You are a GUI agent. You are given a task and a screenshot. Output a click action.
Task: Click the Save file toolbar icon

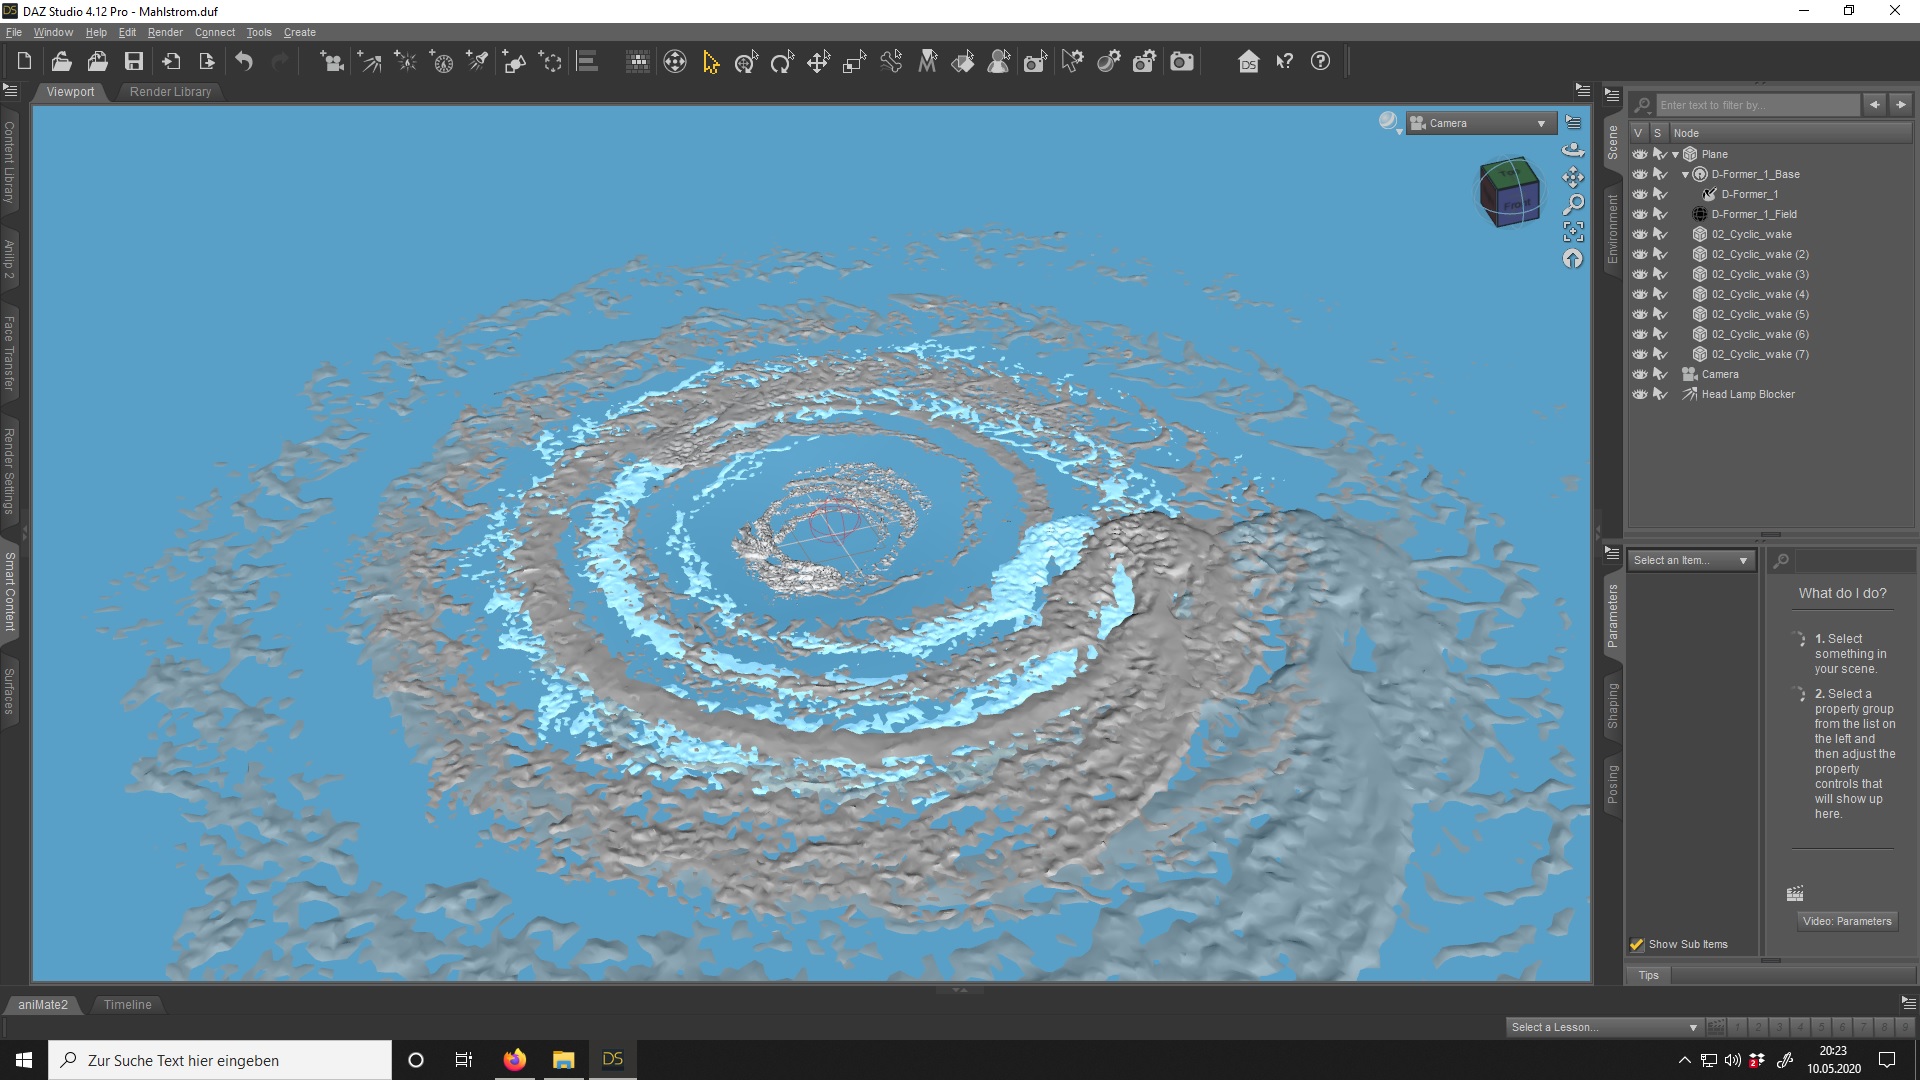133,62
